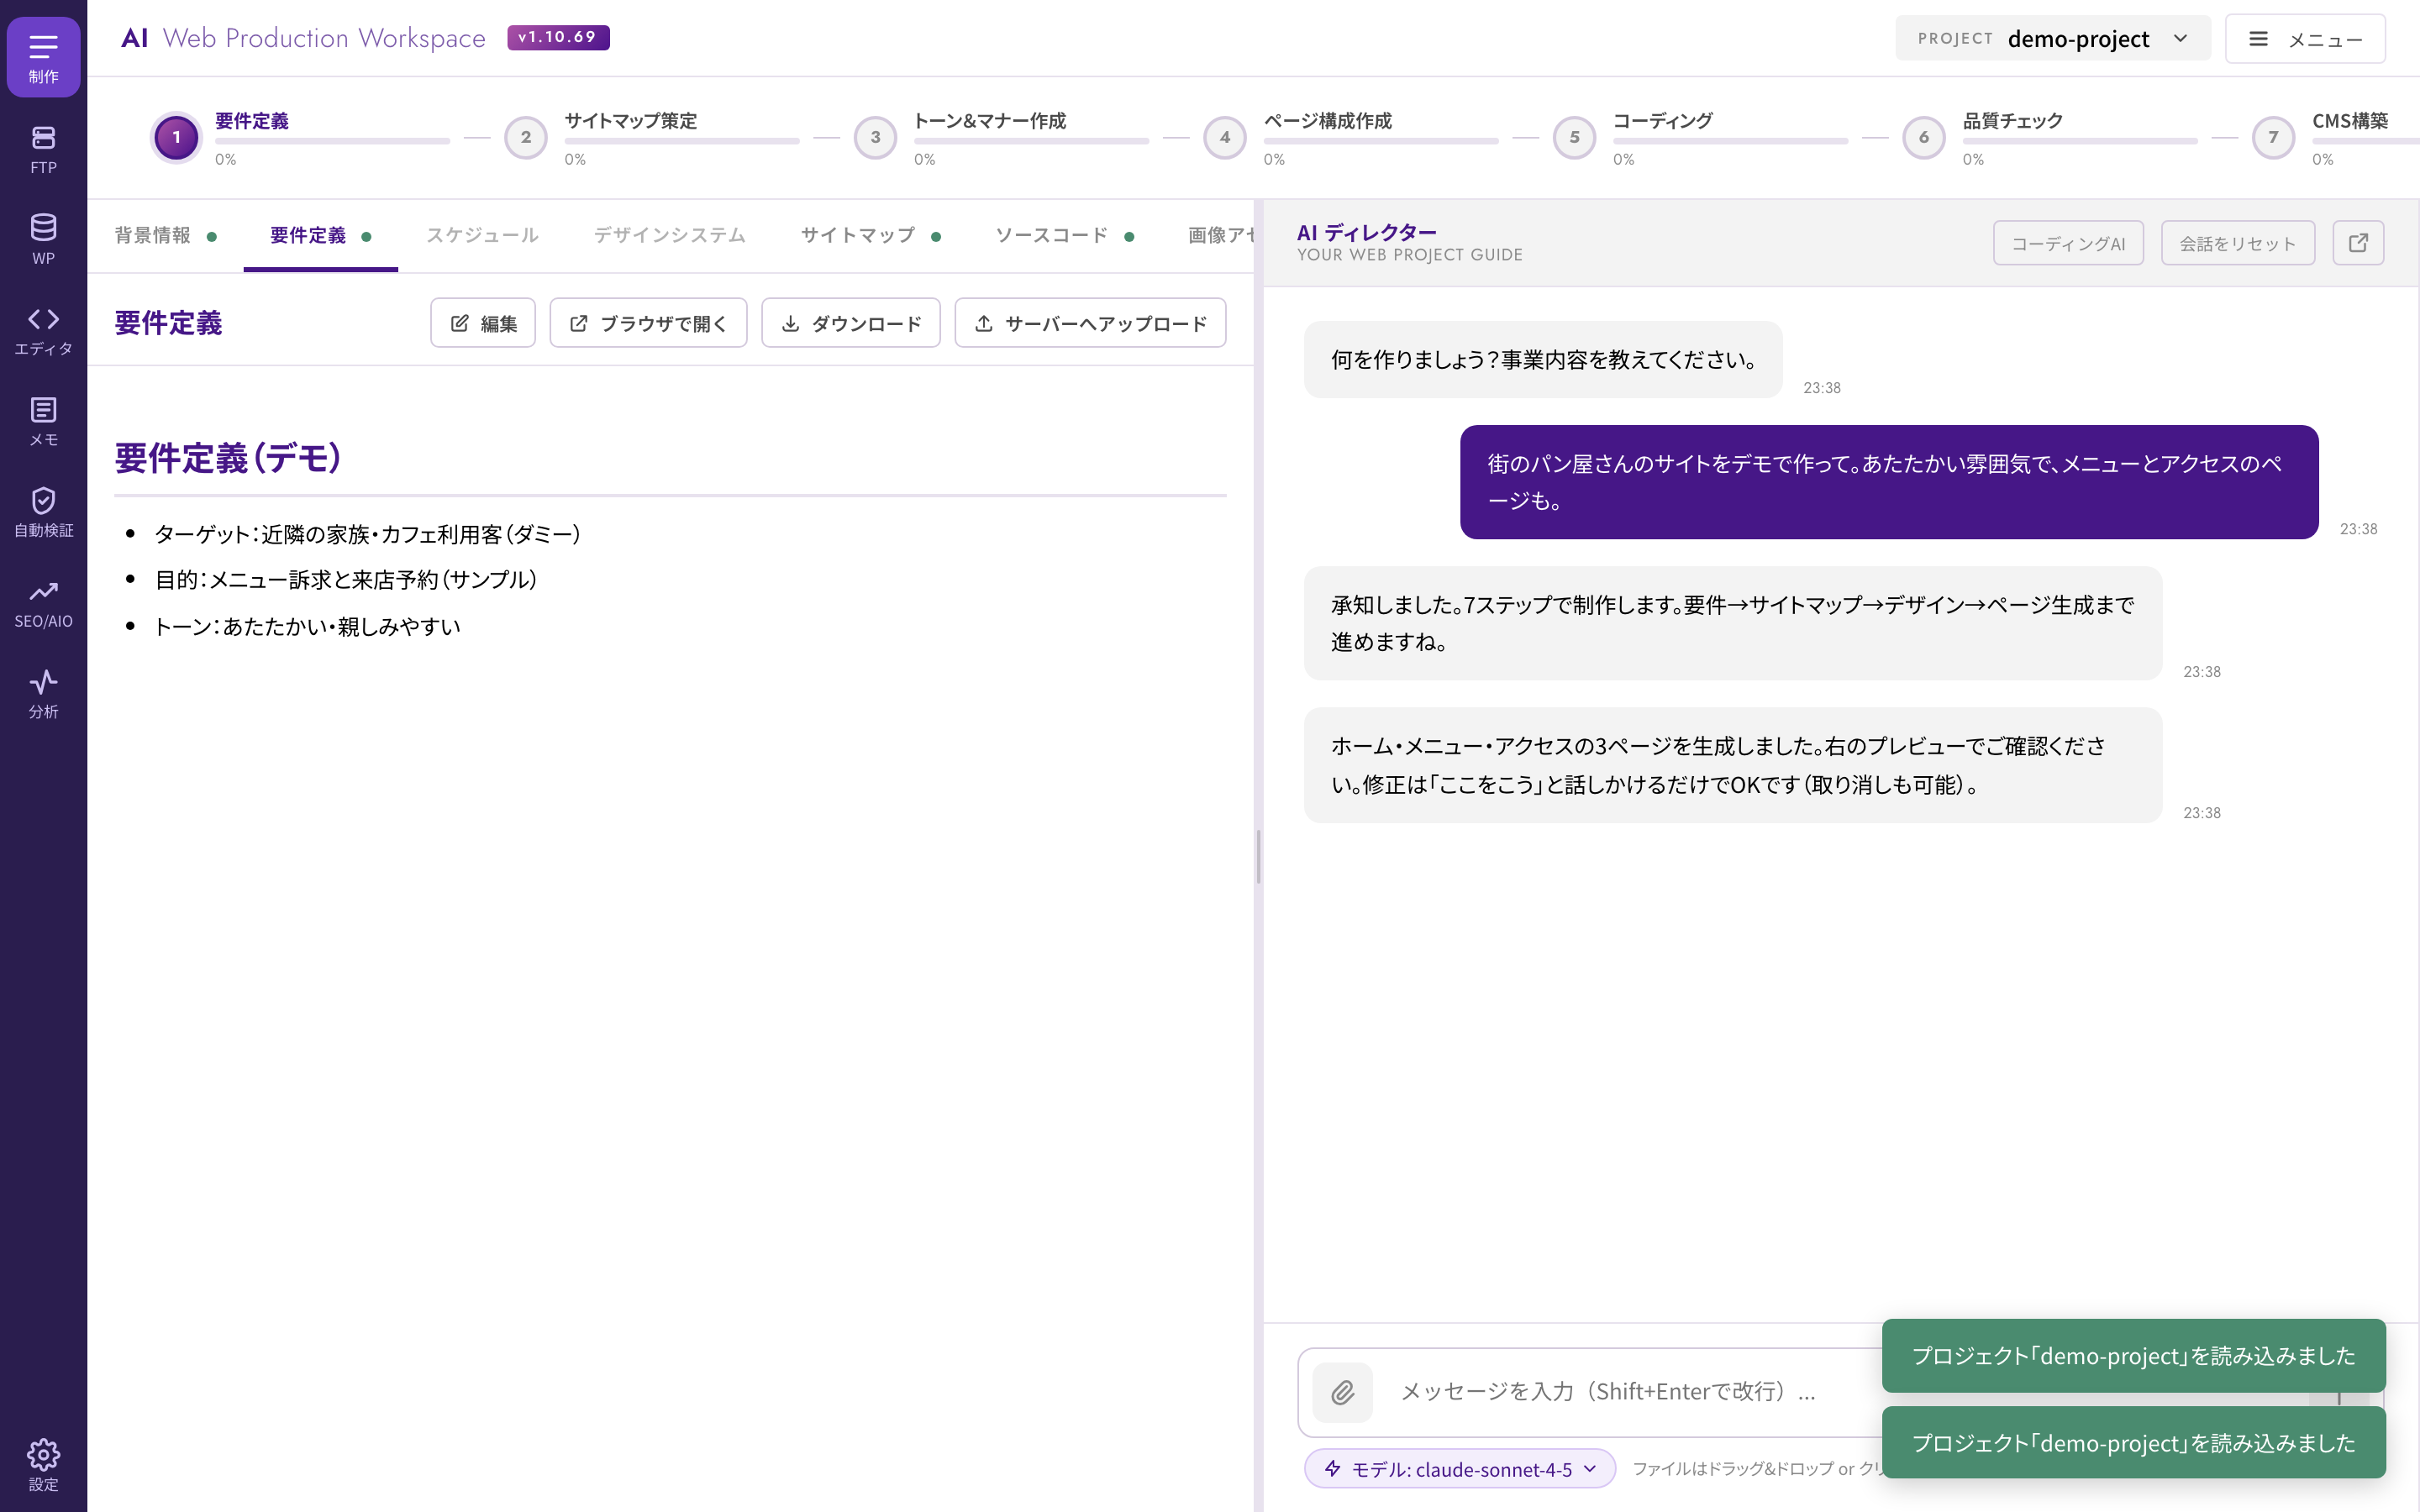
Task: Click the 何を作りましょう chat bubble
Action: (x=1543, y=359)
